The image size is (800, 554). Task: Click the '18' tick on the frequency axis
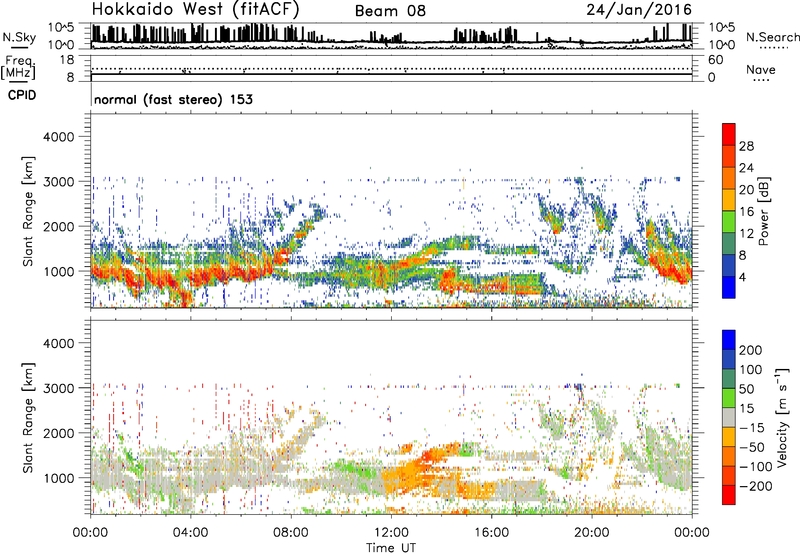[x=67, y=60]
